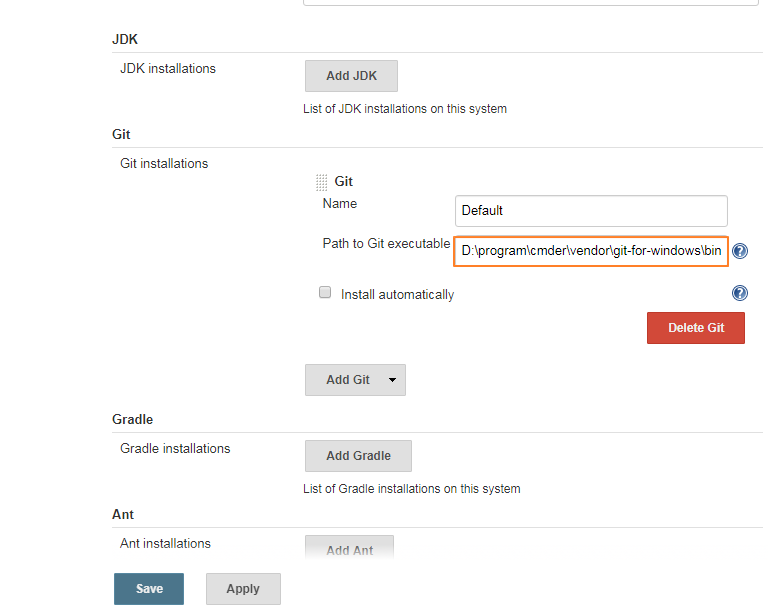
Task: Enable Install automatically checkbox
Action: point(325,292)
